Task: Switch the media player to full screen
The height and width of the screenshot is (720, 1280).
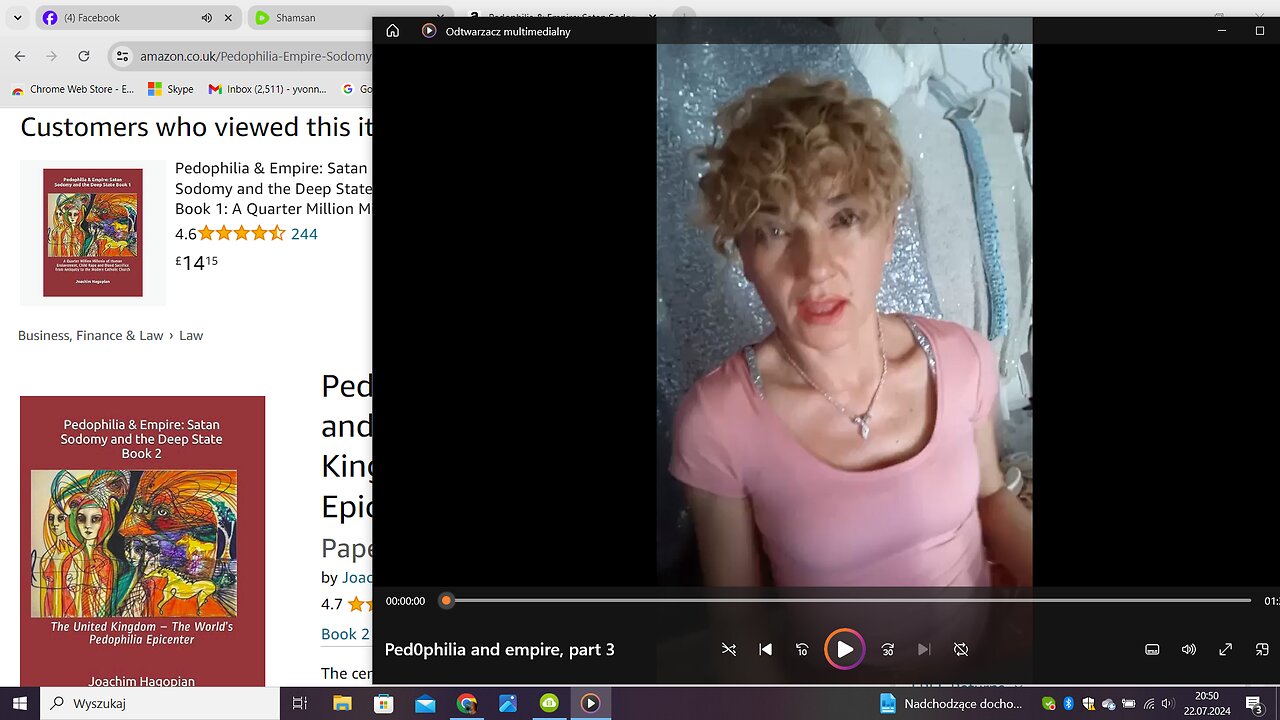Action: (x=1225, y=649)
